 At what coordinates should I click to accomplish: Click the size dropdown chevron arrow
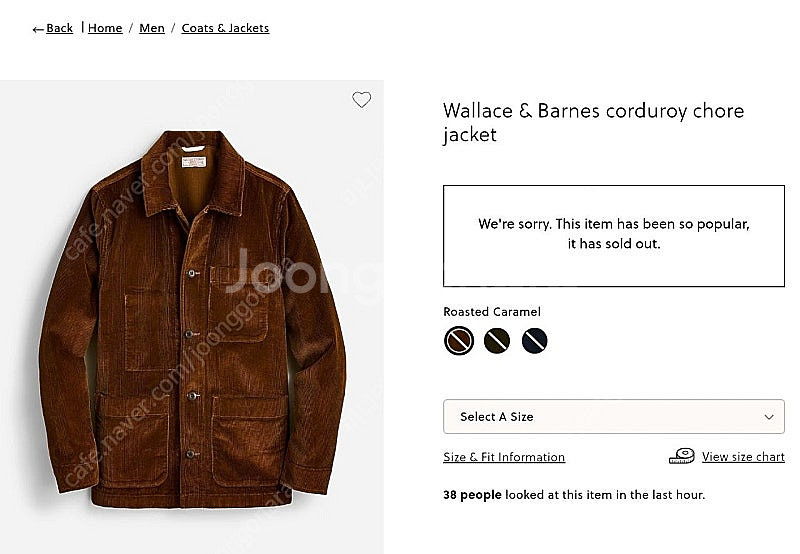(768, 417)
